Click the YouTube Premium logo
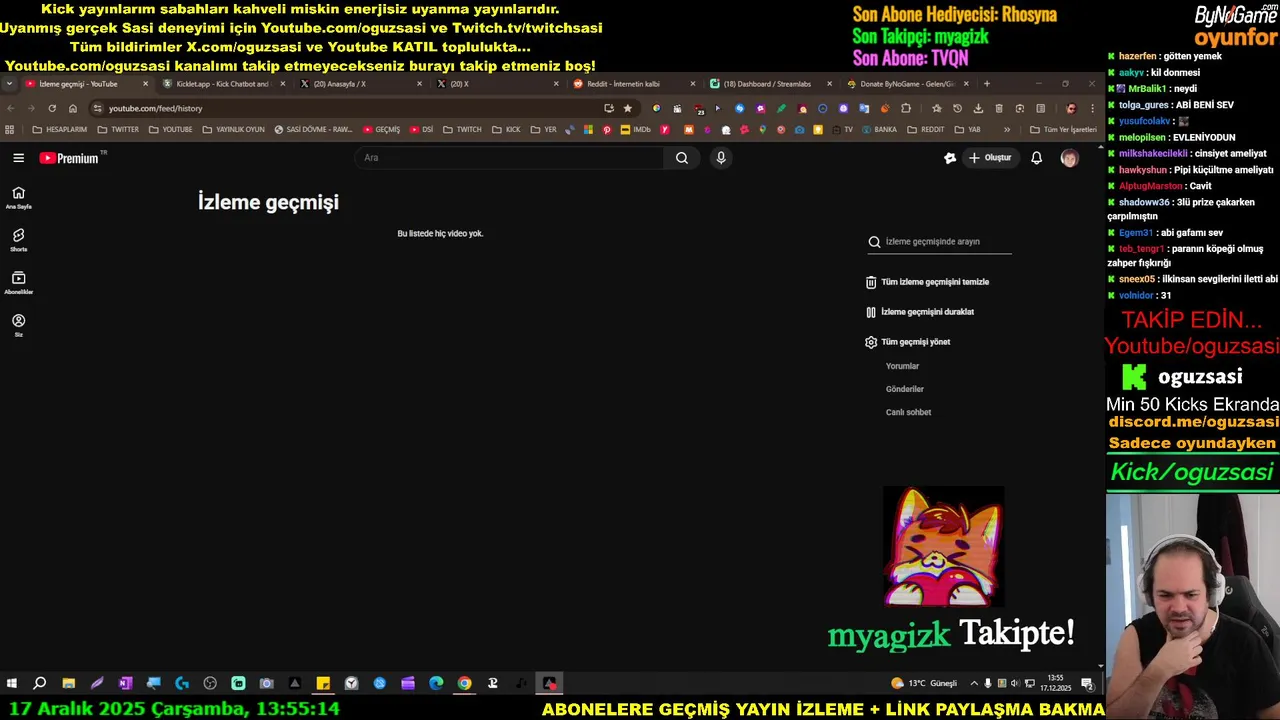This screenshot has width=1280, height=720. click(x=71, y=158)
